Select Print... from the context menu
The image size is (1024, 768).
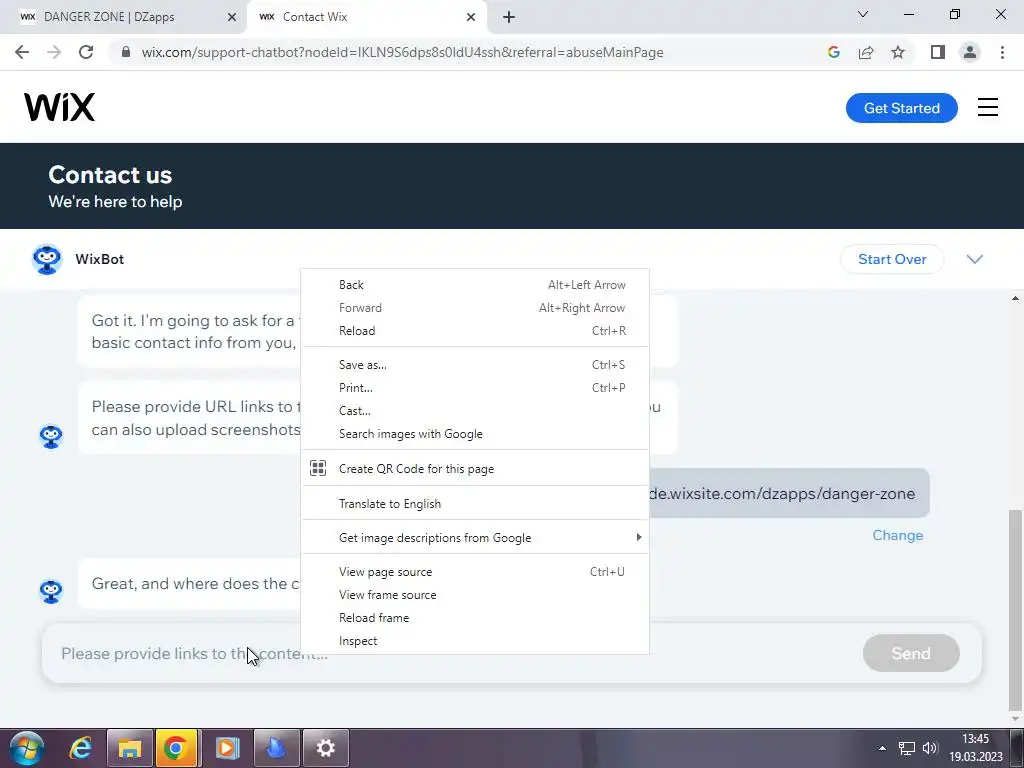point(475,387)
